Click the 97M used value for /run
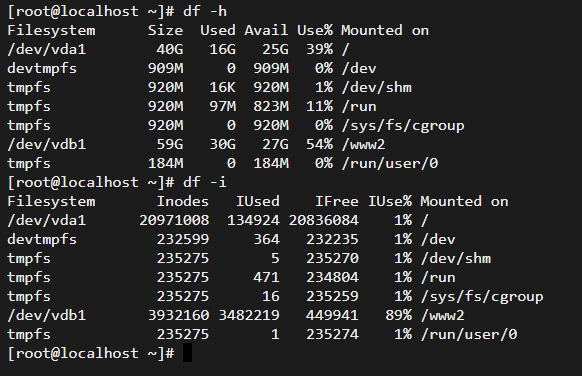This screenshot has width=582, height=376. 222,106
